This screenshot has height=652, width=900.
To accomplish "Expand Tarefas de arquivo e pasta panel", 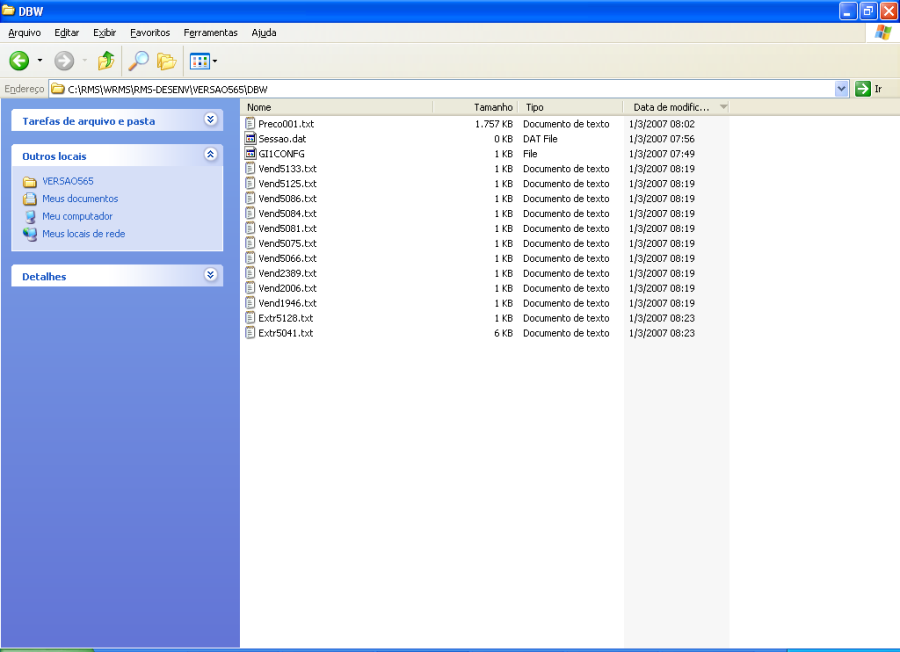I will 211,119.
